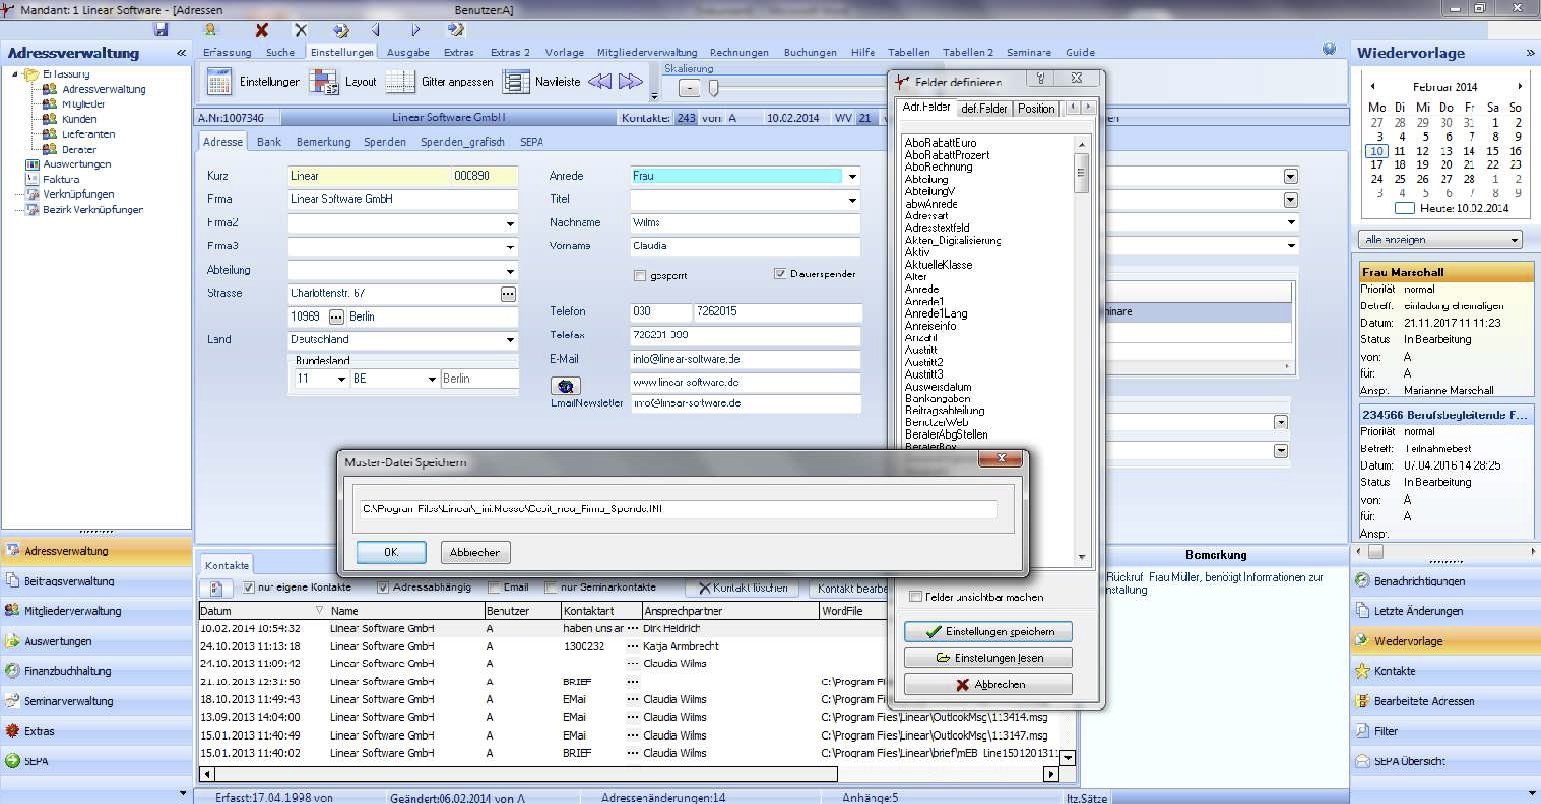Click the Gitter anpassen grid icon
This screenshot has height=804, width=1541.
(400, 82)
